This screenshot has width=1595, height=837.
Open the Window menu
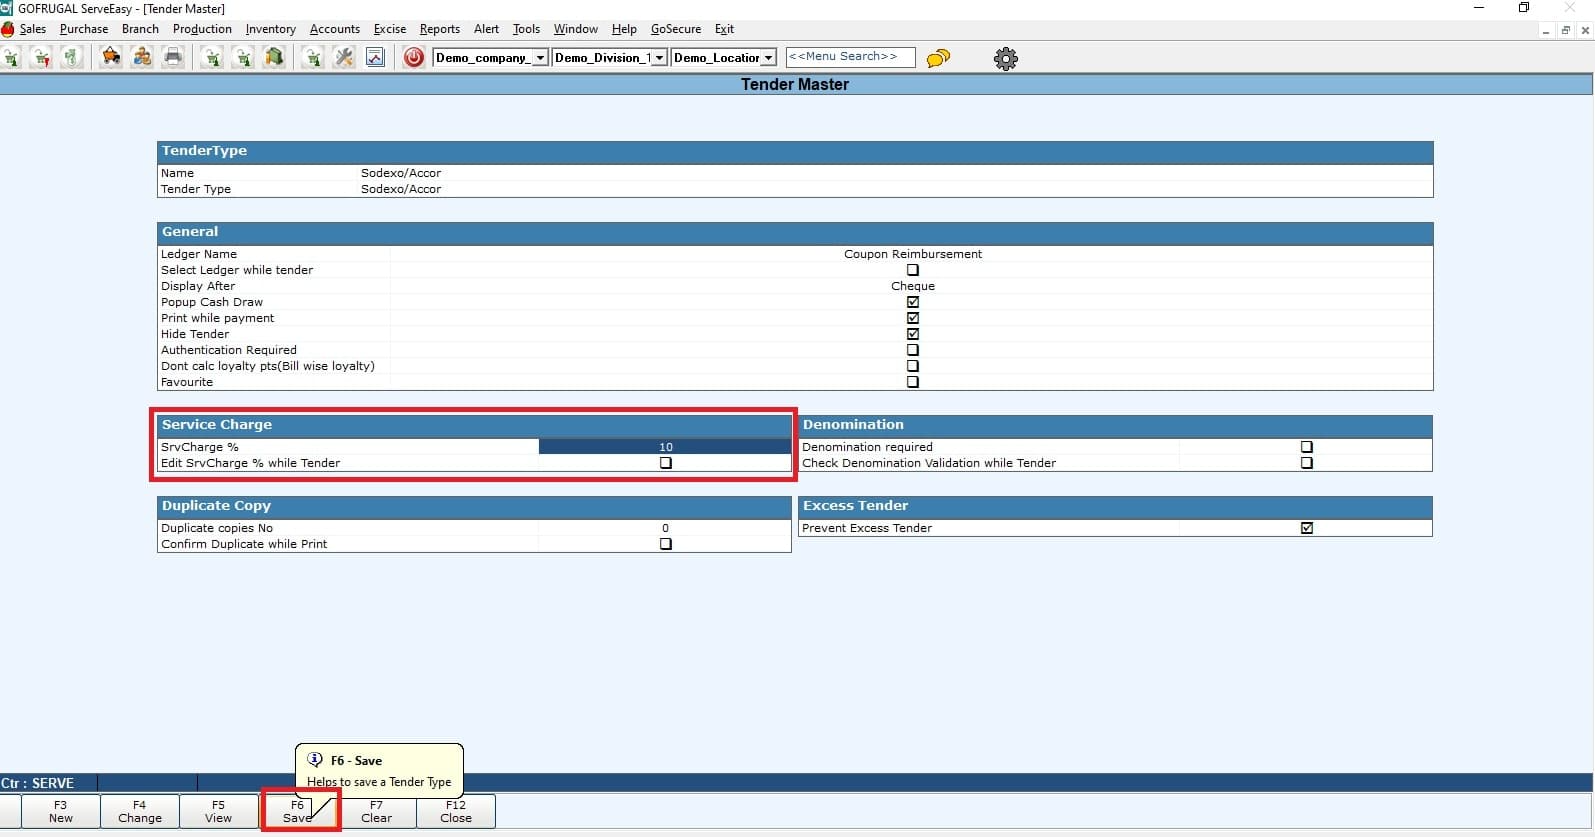pyautogui.click(x=576, y=29)
